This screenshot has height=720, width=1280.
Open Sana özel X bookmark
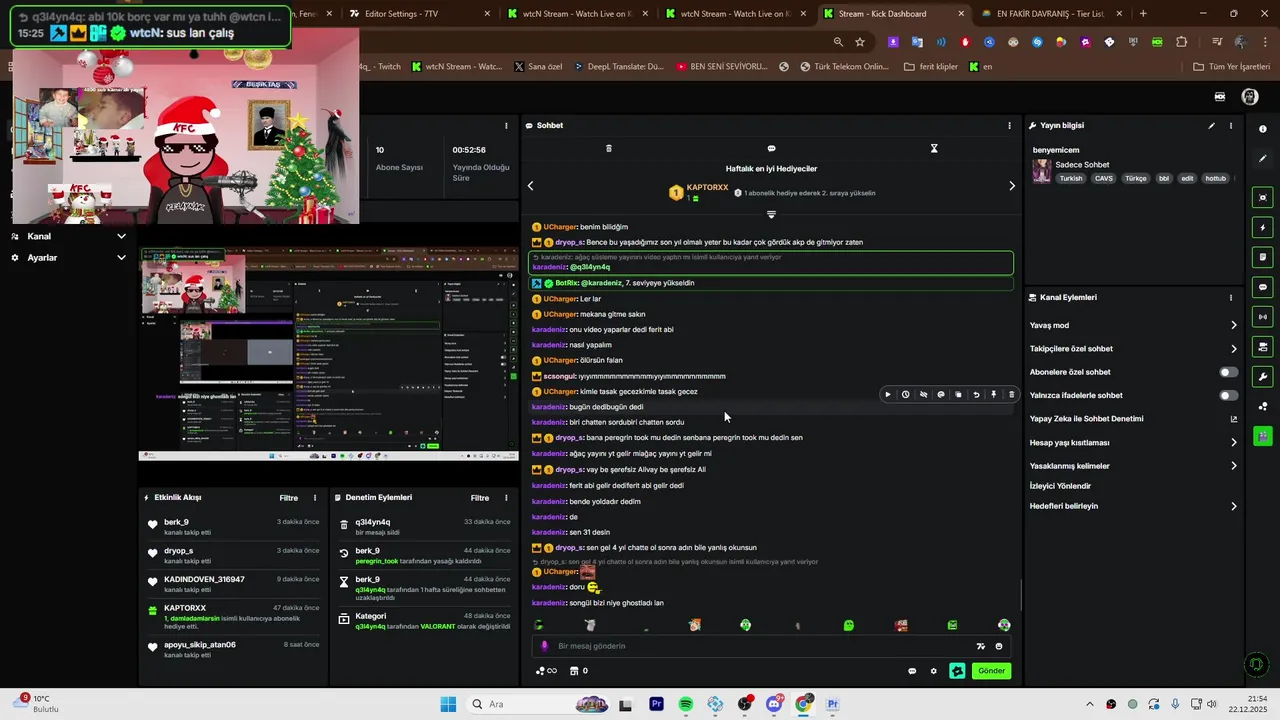click(538, 67)
